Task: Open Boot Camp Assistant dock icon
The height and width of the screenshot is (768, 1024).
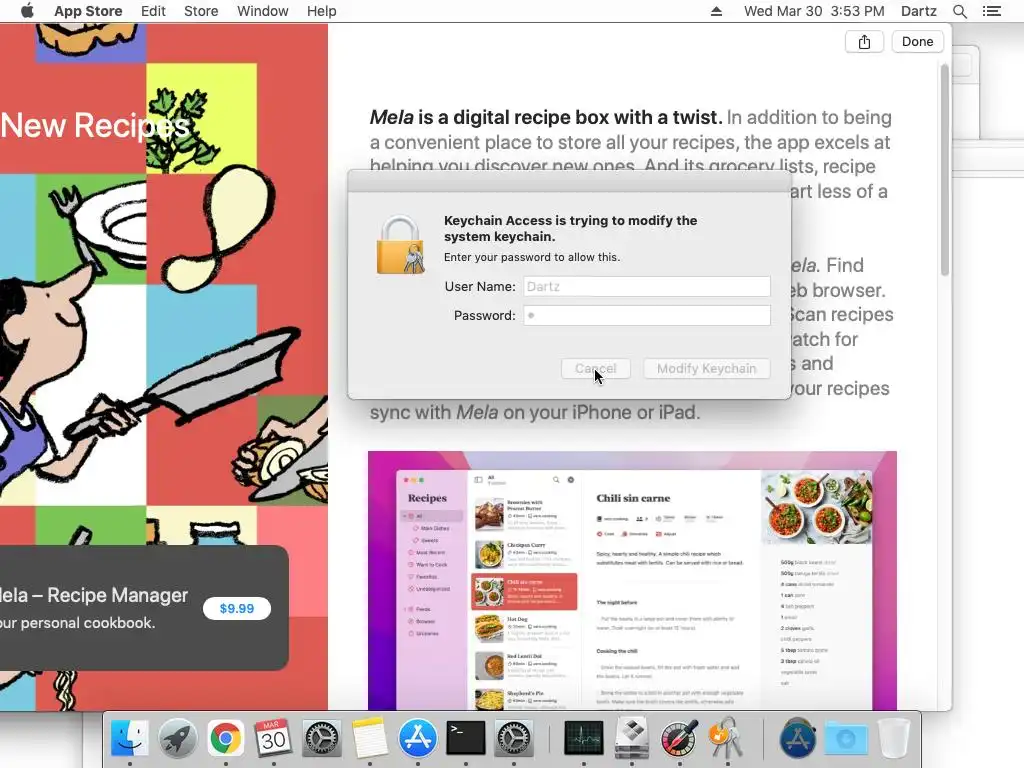Action: click(632, 738)
